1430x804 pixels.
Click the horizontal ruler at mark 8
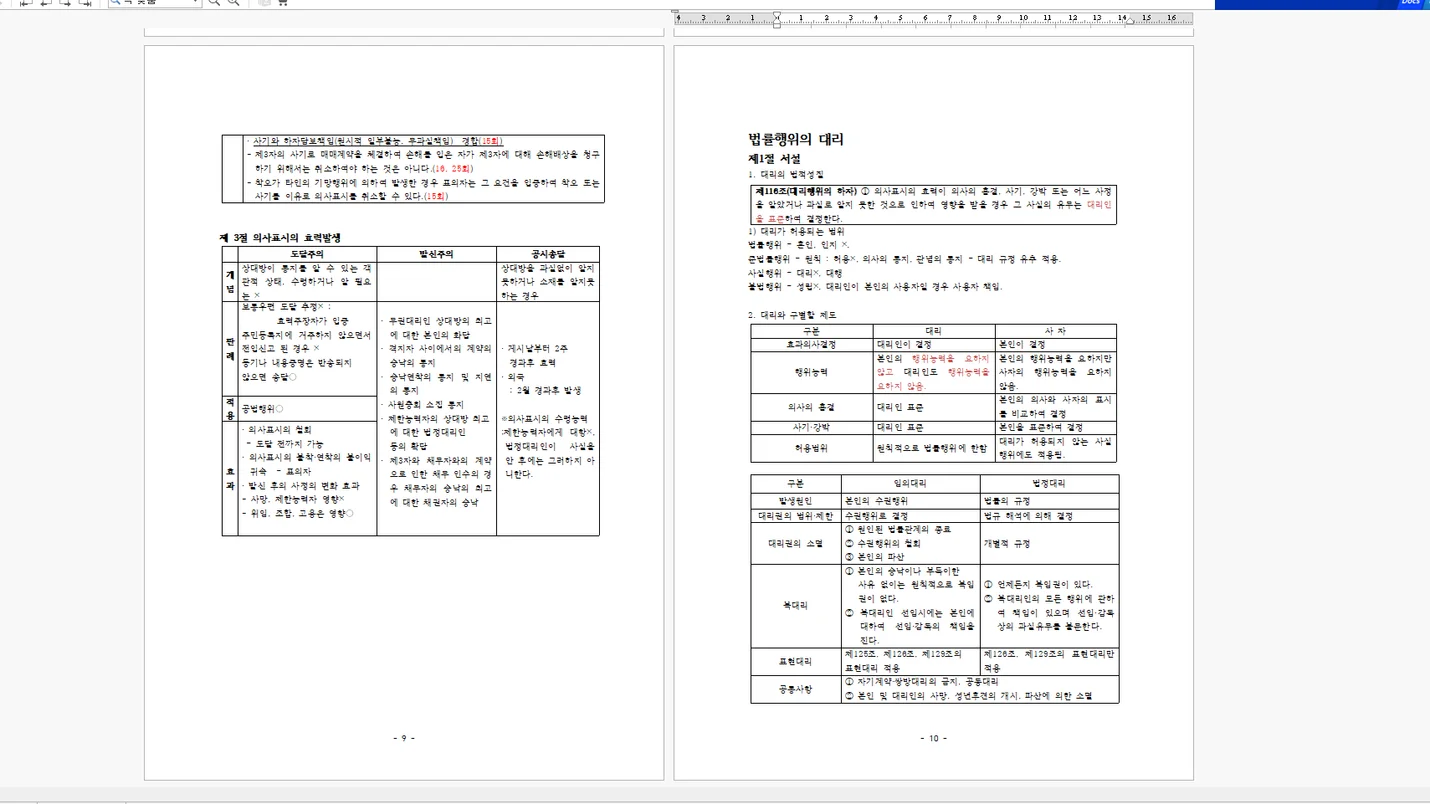pos(974,18)
